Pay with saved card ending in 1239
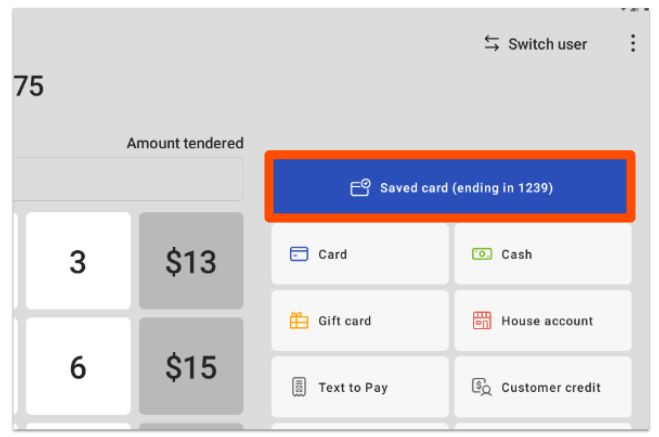659x437 pixels. (449, 187)
